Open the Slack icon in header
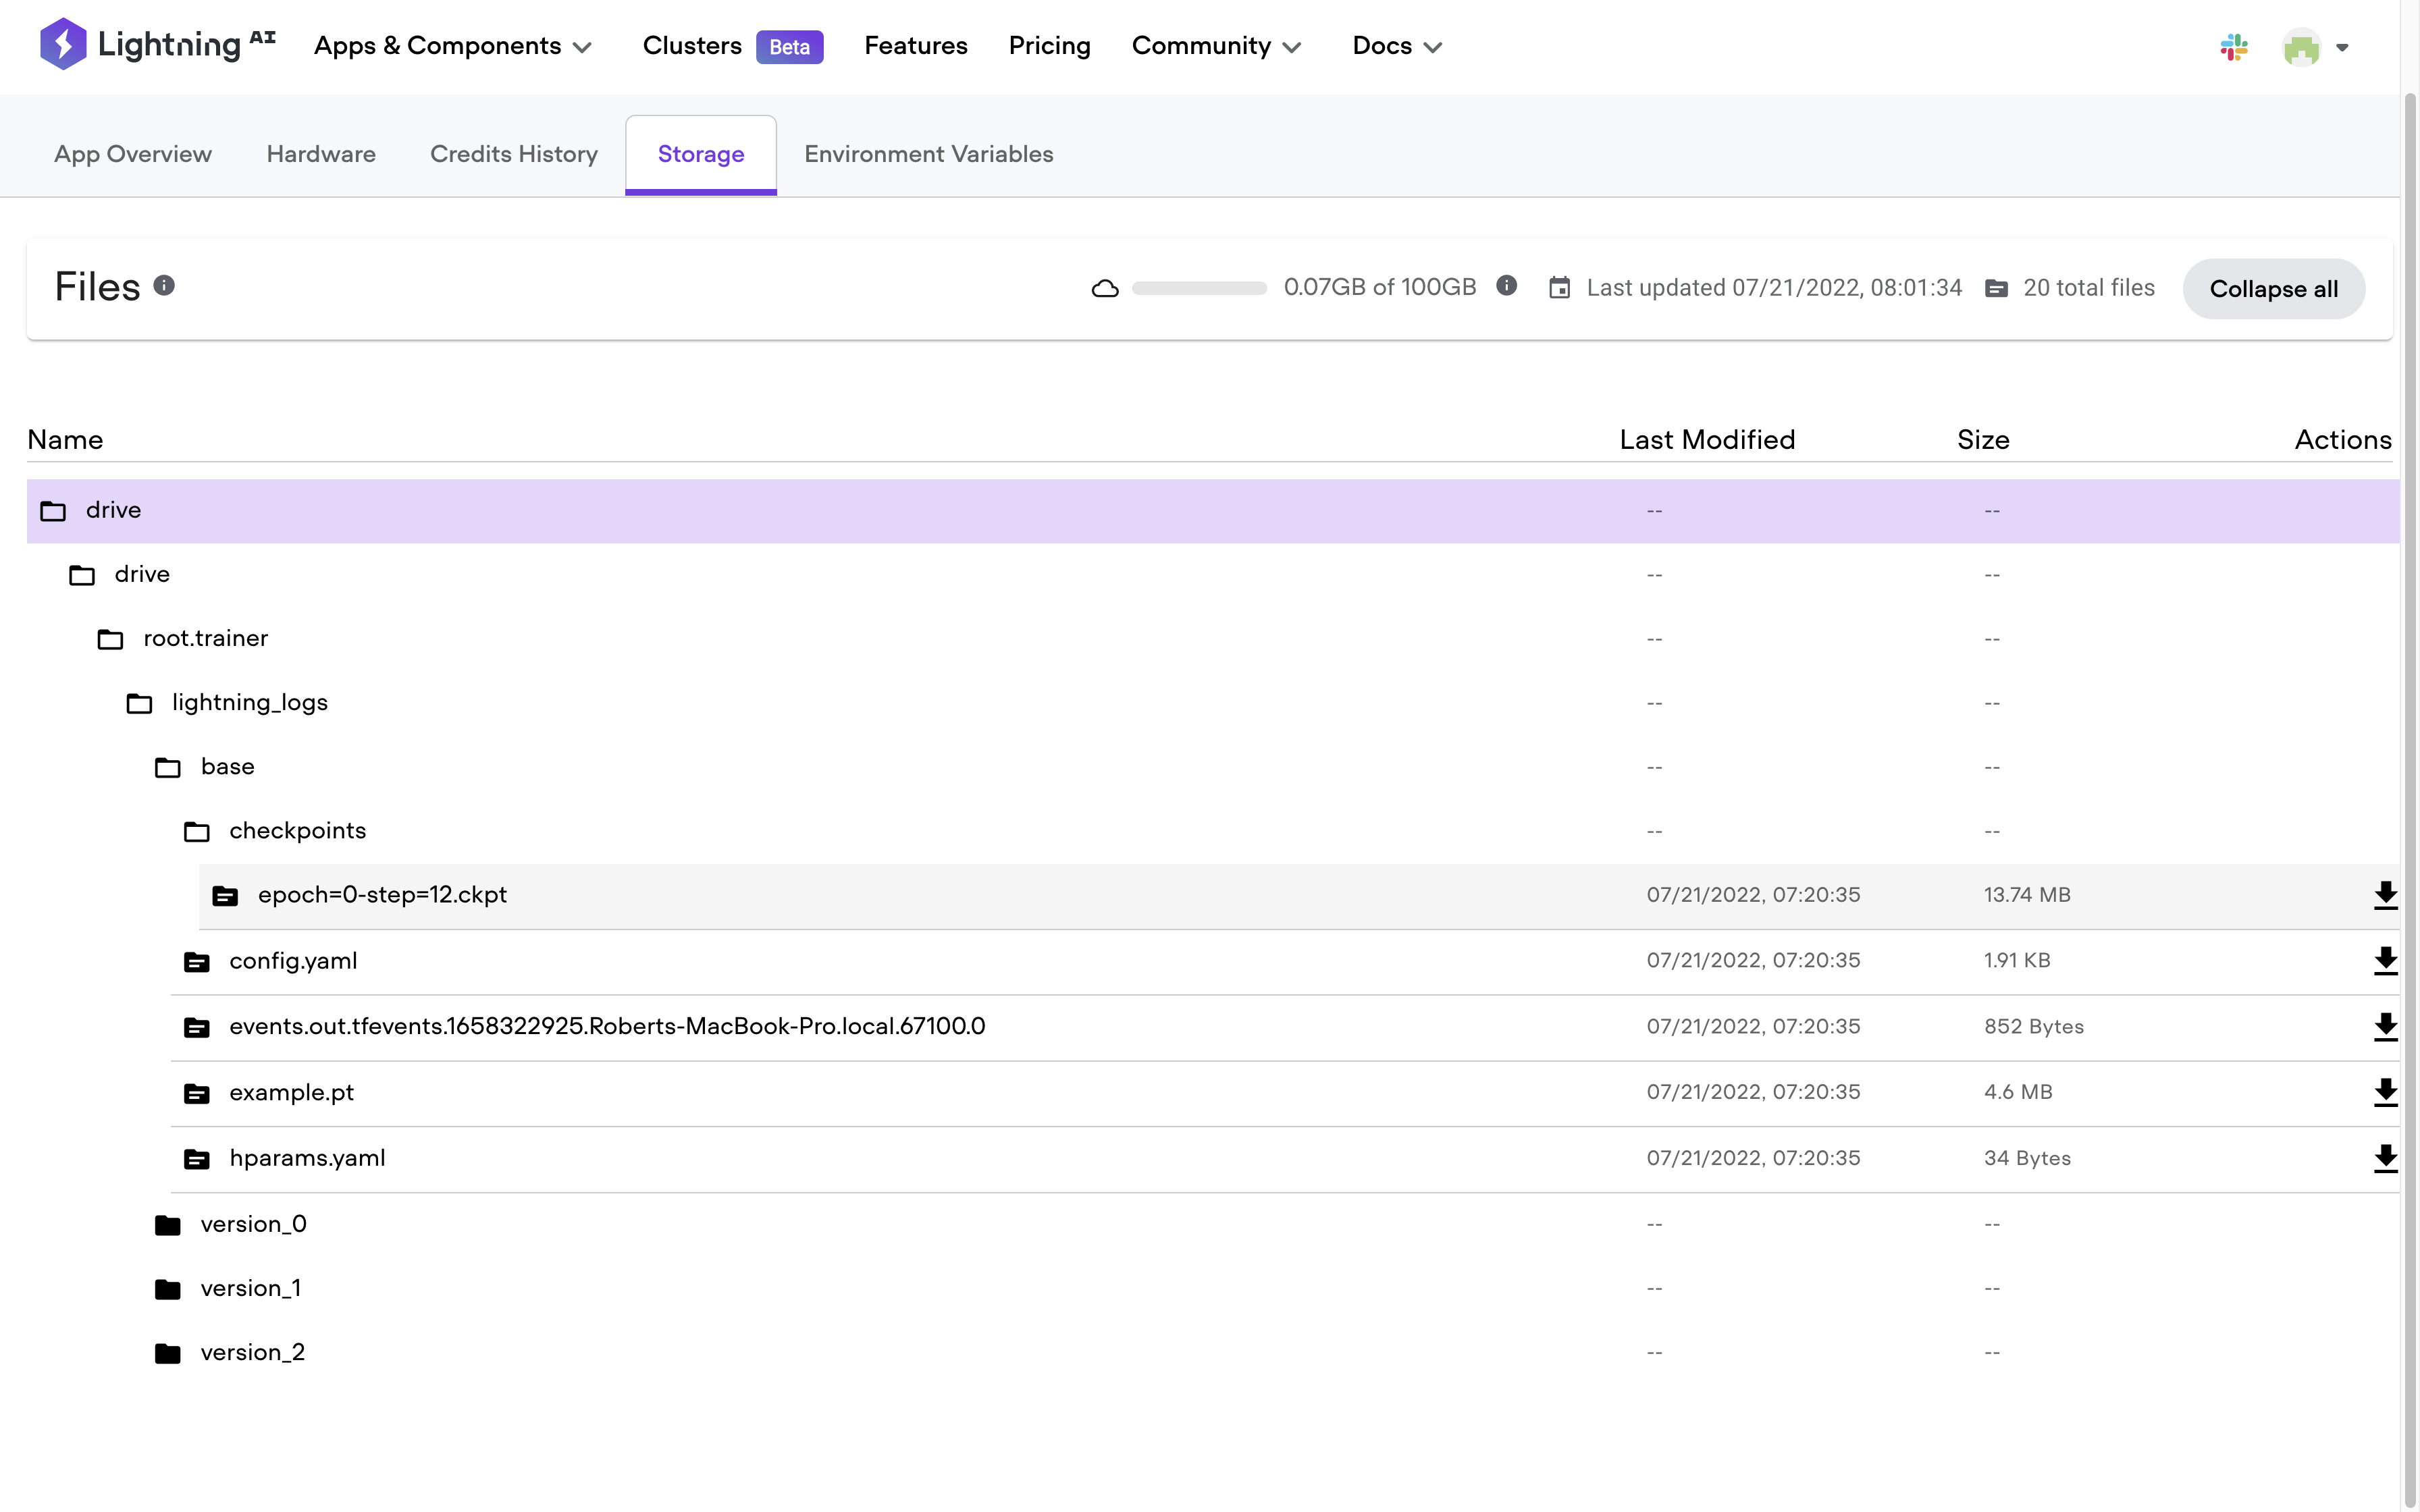This screenshot has height=1512, width=2420. (x=2233, y=47)
